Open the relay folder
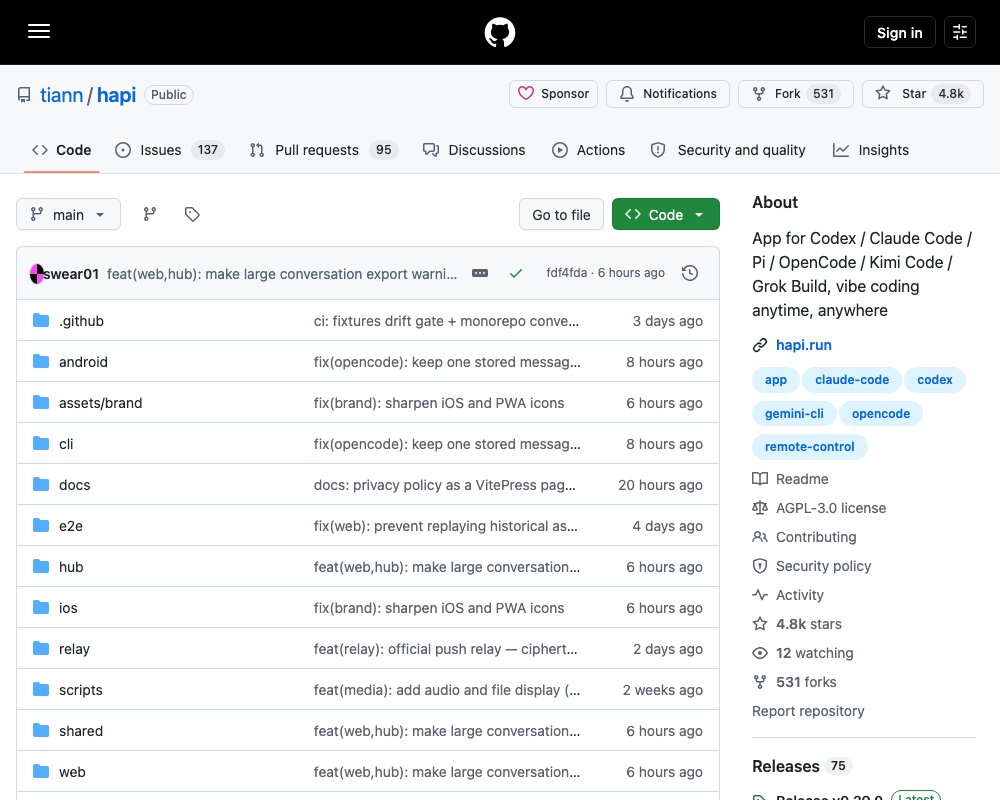This screenshot has height=800, width=1000. coord(74,649)
